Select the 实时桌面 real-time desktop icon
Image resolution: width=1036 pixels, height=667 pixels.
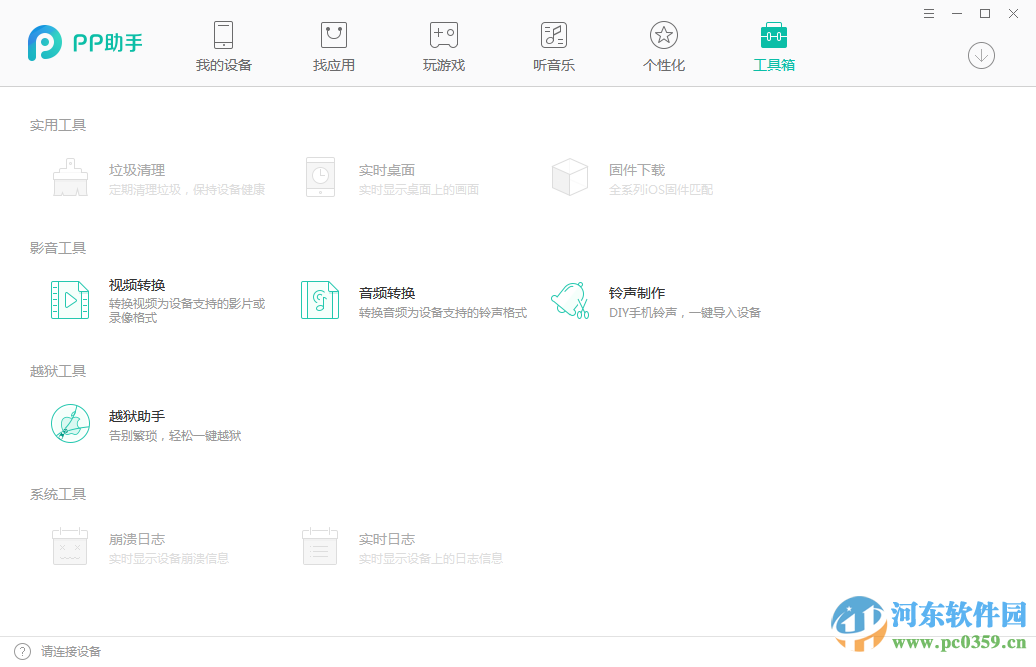coord(319,176)
